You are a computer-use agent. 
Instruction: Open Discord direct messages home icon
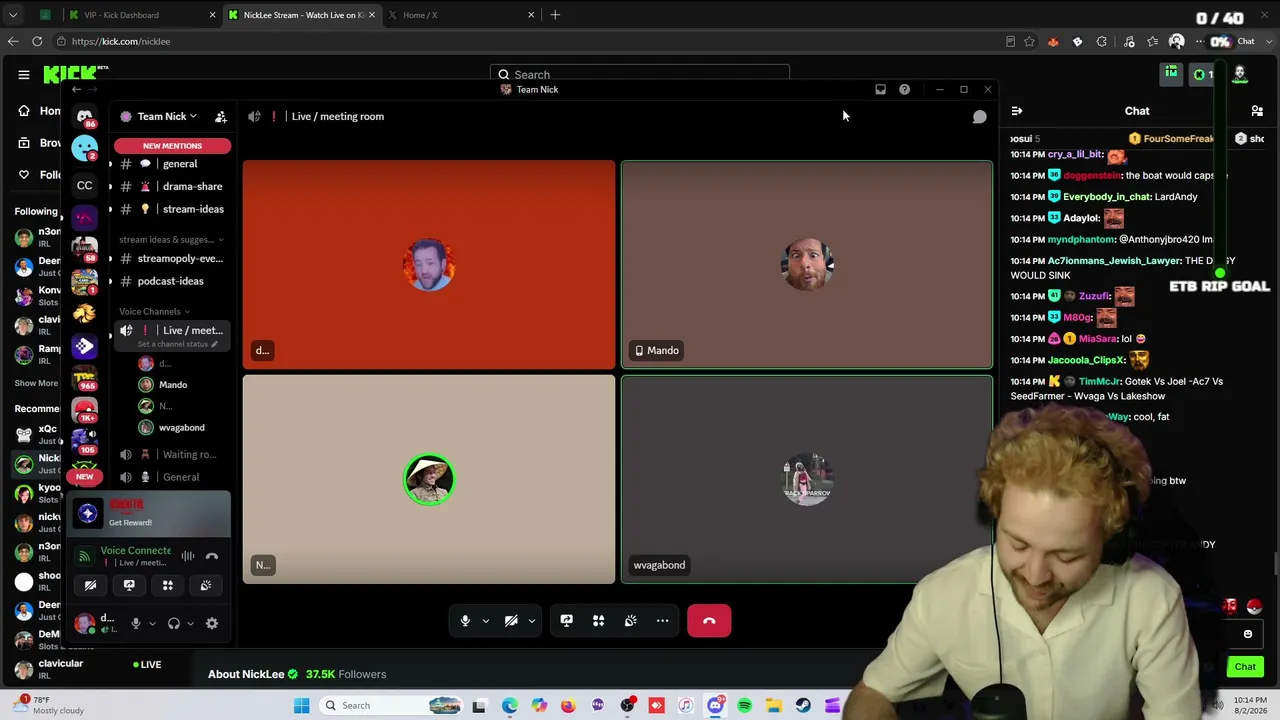85,116
